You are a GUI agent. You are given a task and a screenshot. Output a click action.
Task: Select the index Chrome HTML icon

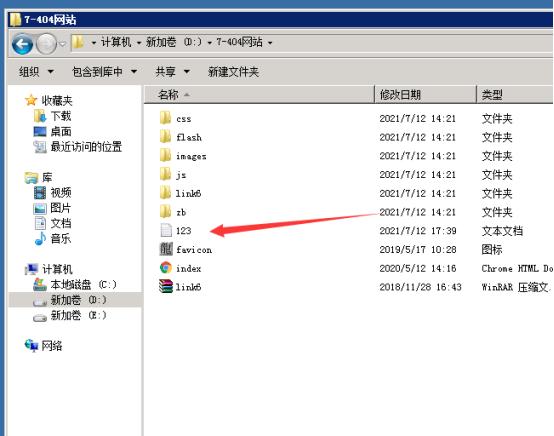(166, 268)
